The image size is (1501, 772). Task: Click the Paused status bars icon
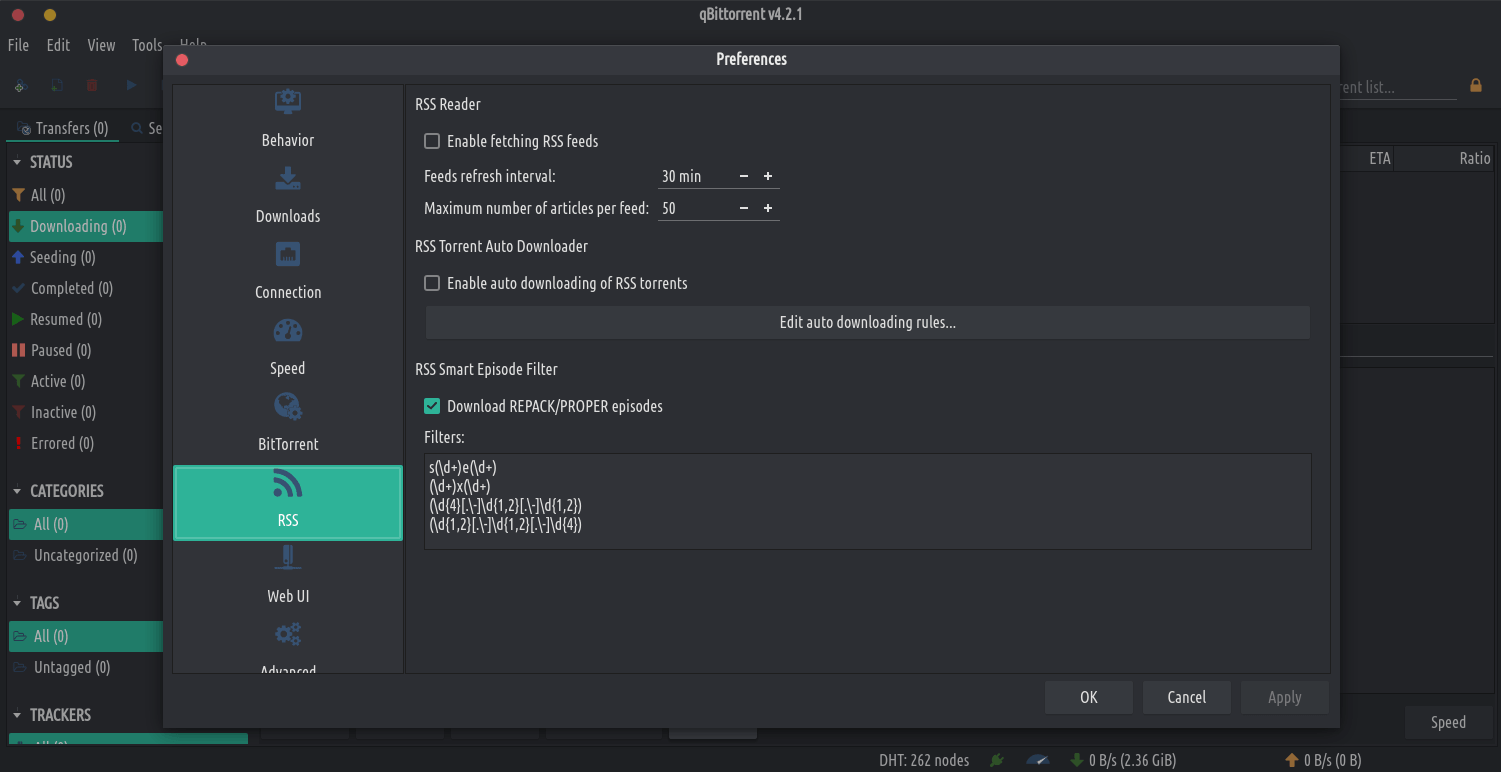tap(18, 350)
